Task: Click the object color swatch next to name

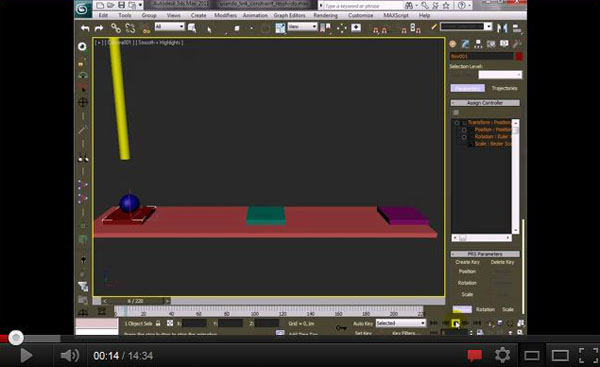Action: [x=519, y=56]
